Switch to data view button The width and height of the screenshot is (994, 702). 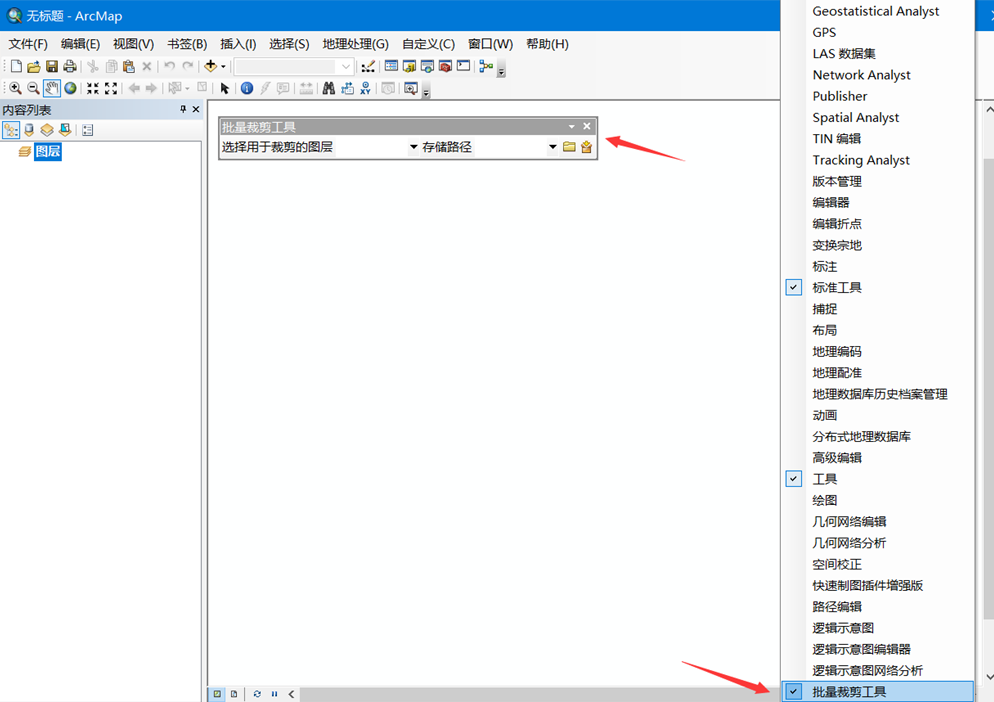pos(217,694)
